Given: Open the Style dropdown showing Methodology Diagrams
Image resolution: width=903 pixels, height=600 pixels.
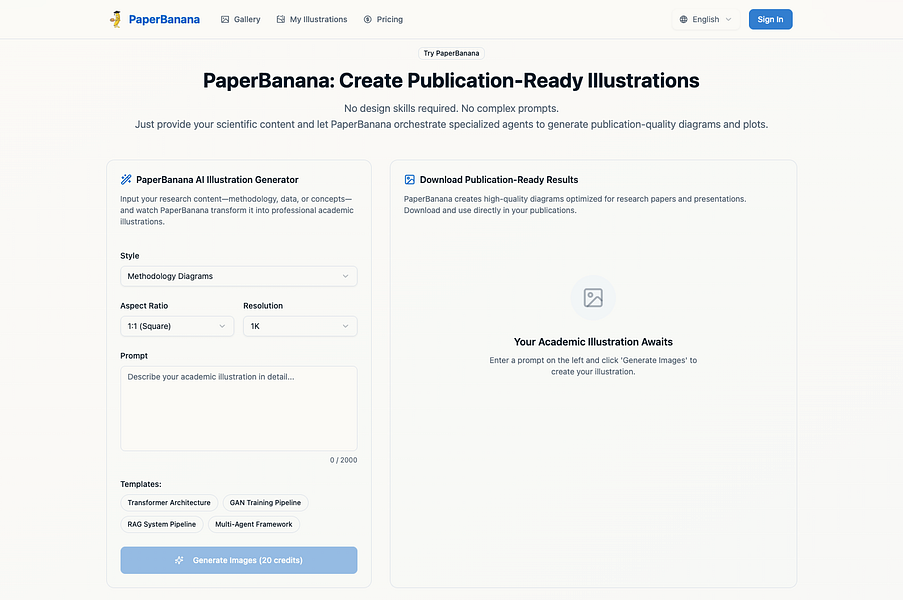Looking at the screenshot, I should coord(238,276).
